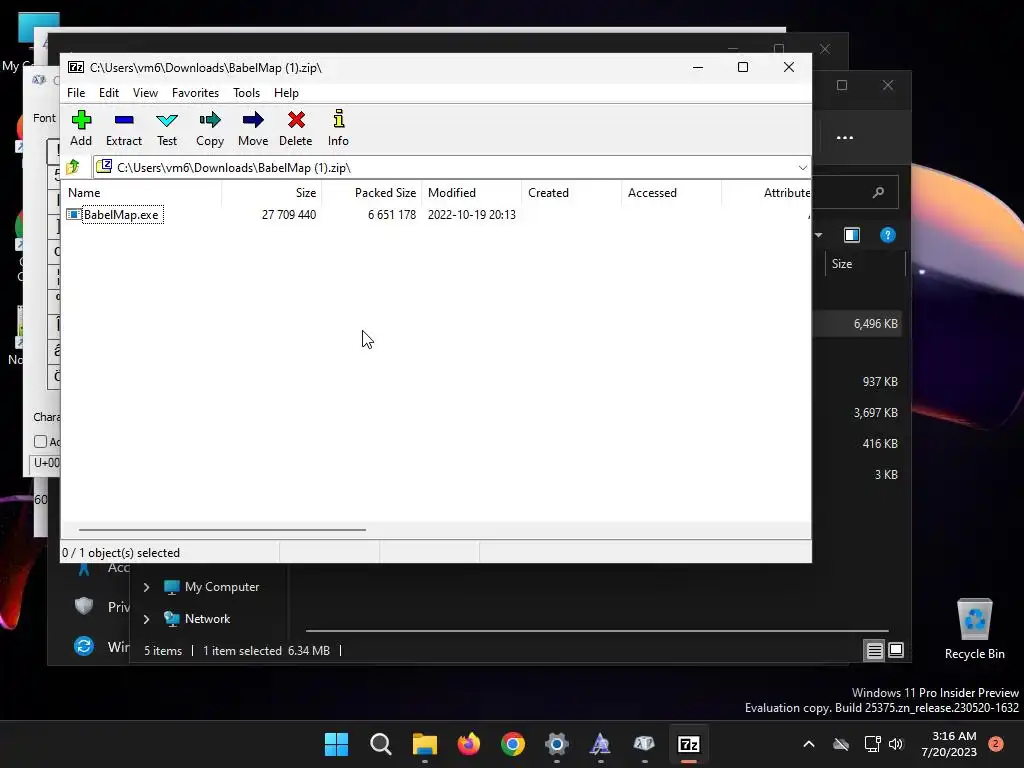Screen dimensions: 1024x768
Task: Expand Network in File Explorer tree
Action: click(146, 619)
